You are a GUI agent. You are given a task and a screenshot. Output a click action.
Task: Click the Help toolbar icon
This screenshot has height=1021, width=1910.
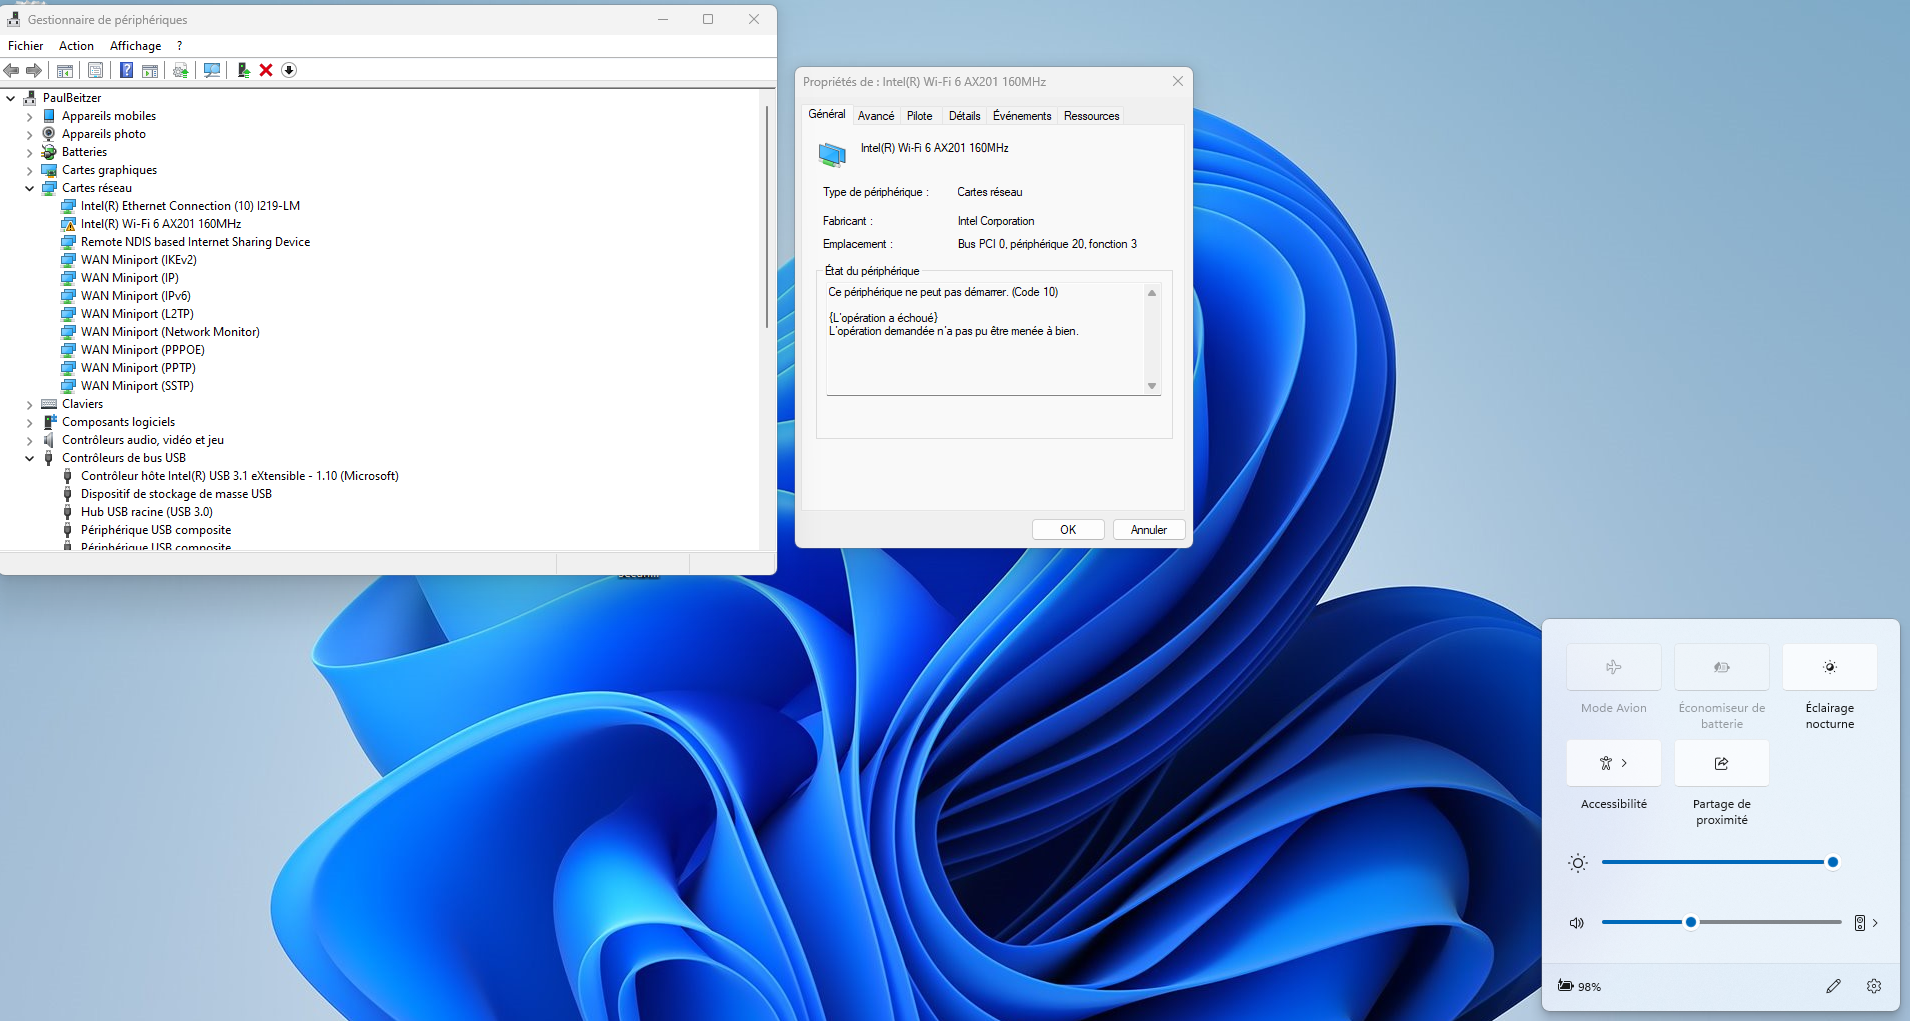127,70
